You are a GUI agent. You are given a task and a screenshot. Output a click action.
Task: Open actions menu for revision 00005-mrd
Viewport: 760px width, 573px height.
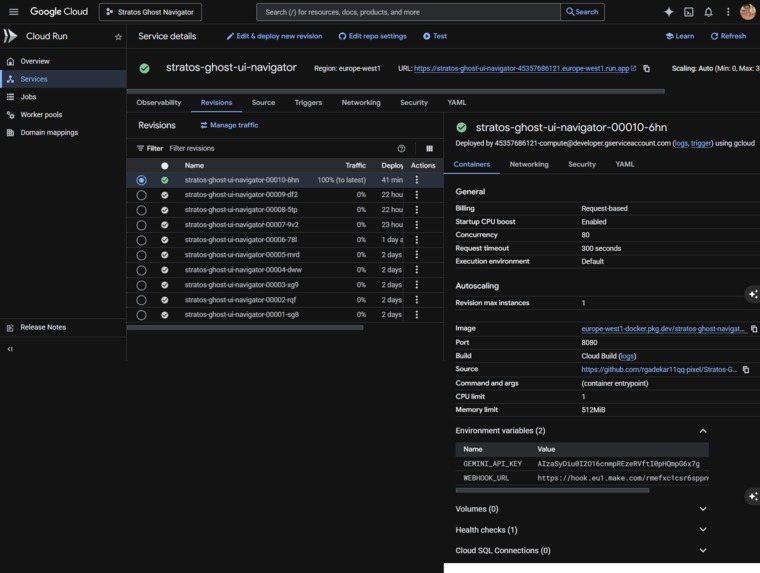click(416, 255)
